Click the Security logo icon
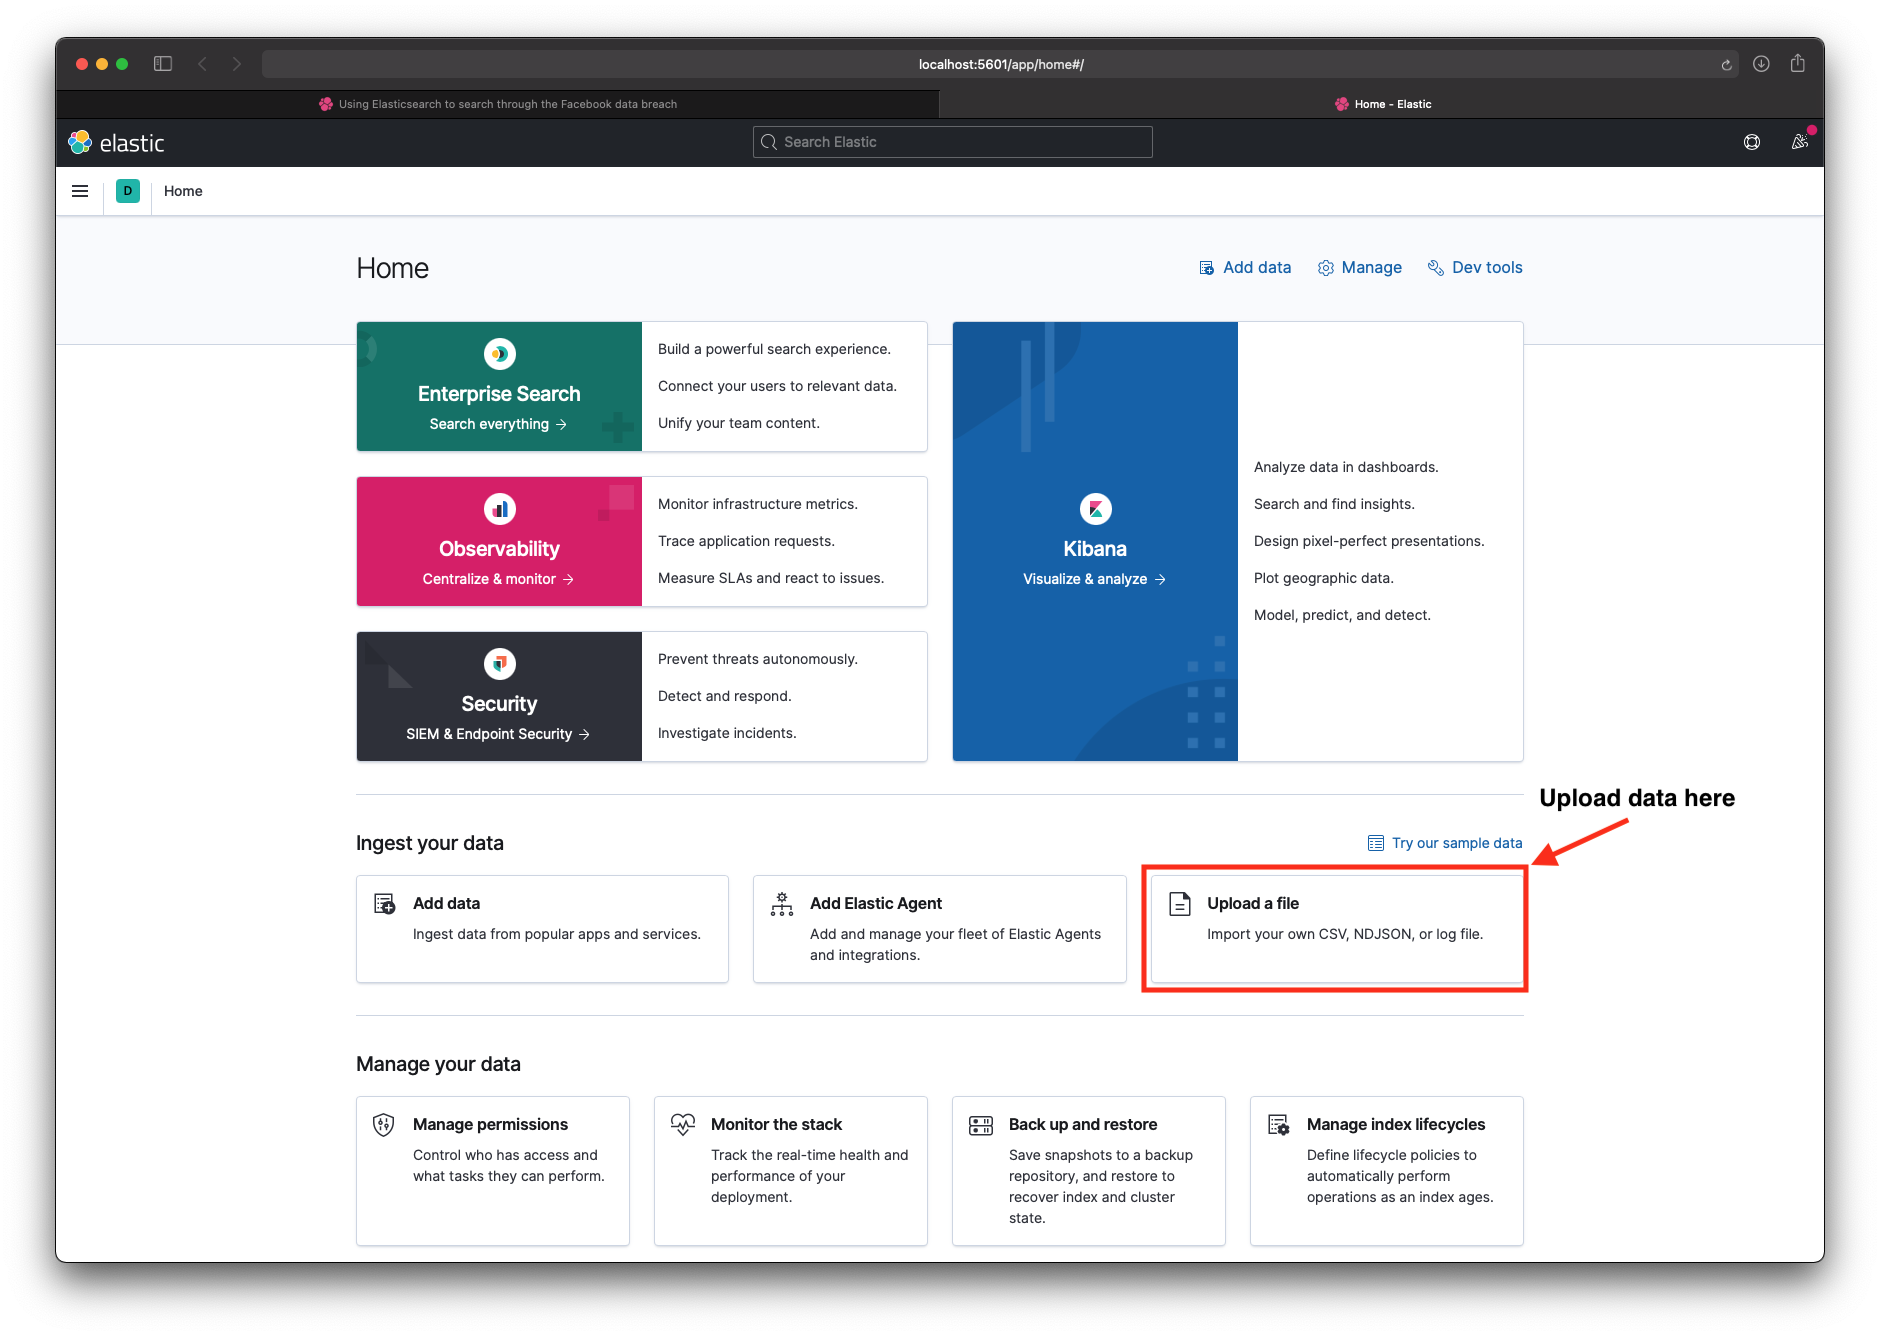The image size is (1880, 1336). [499, 664]
